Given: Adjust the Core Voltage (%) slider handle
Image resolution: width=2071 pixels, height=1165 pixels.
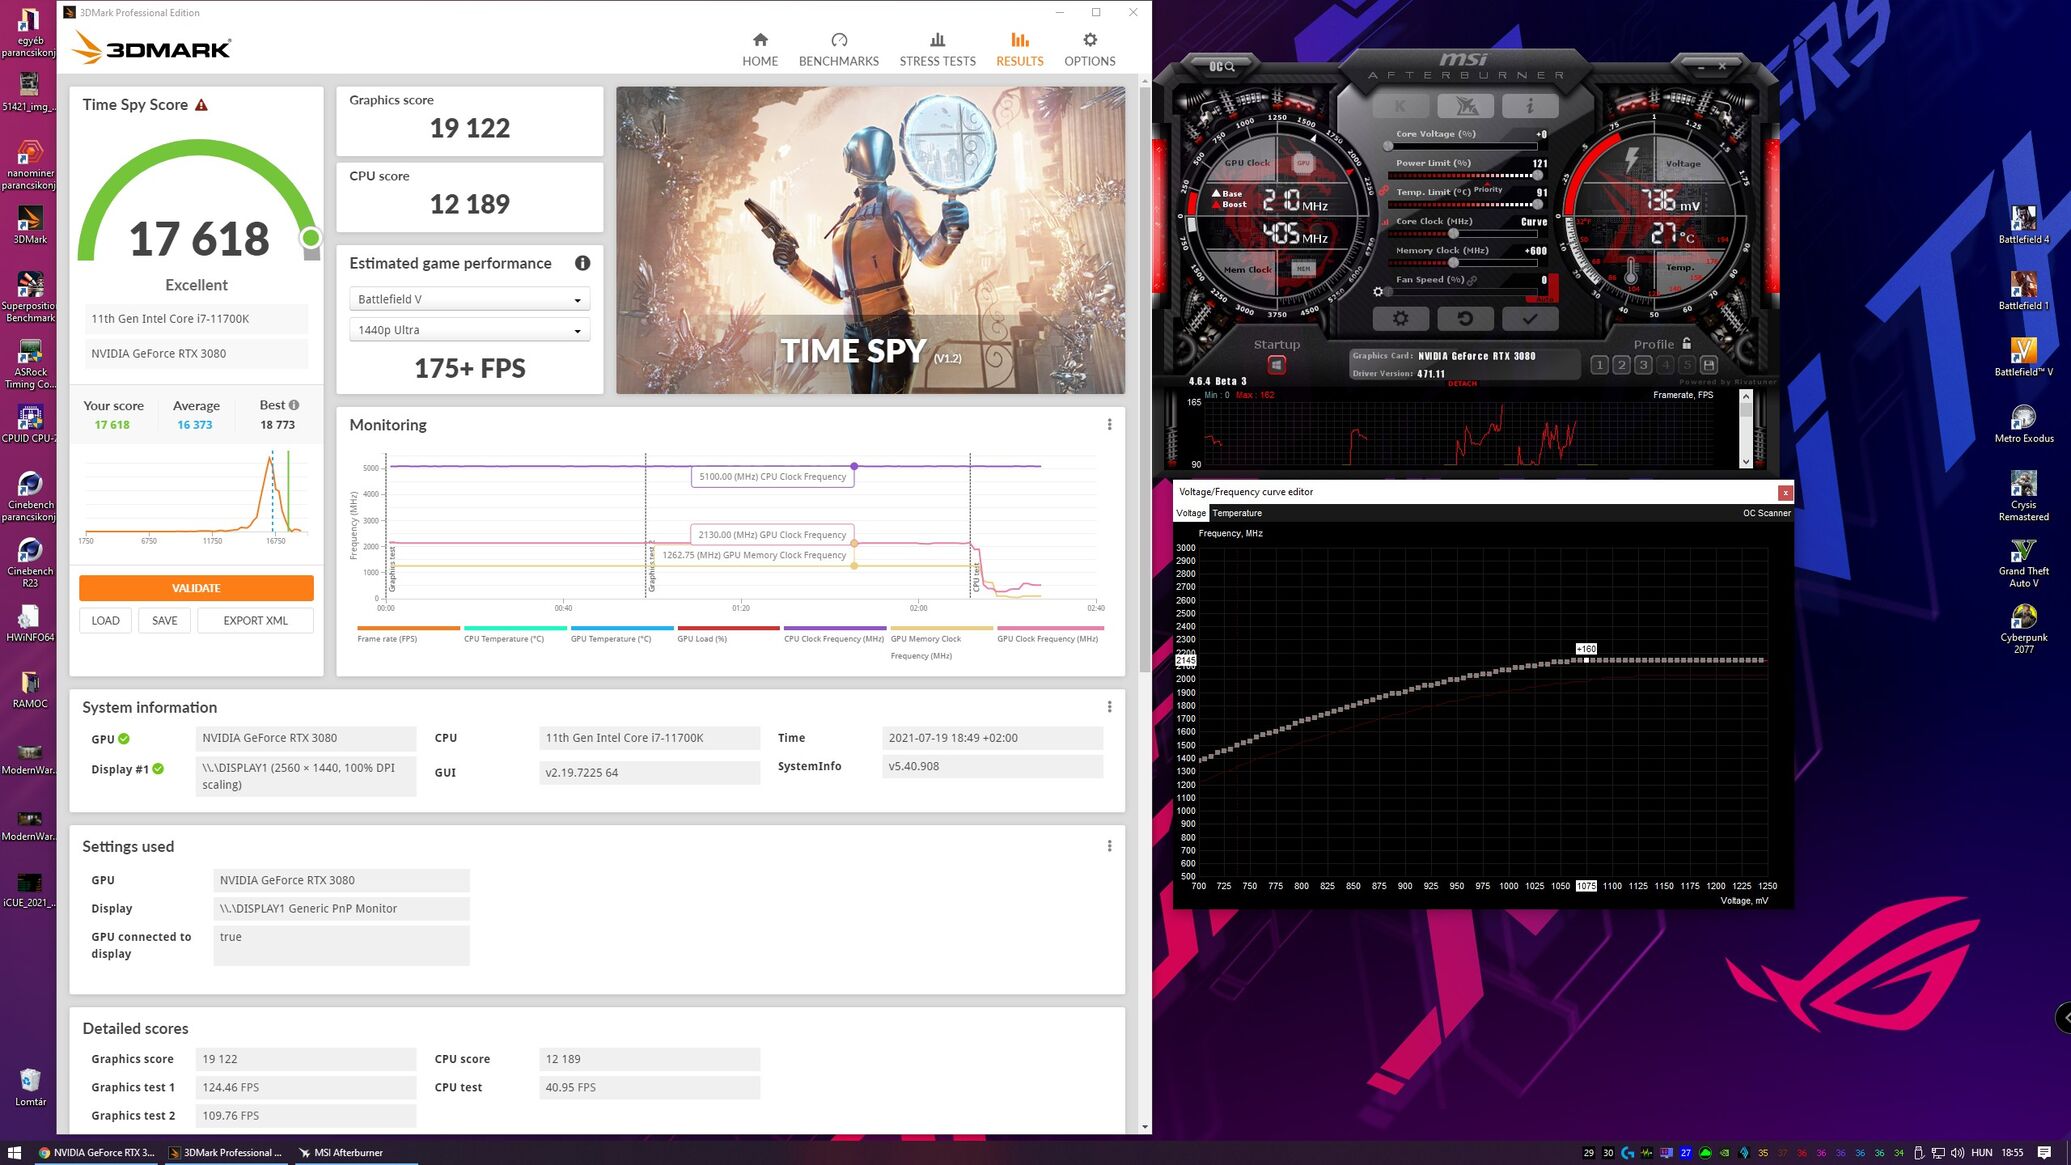Looking at the screenshot, I should click(1388, 146).
